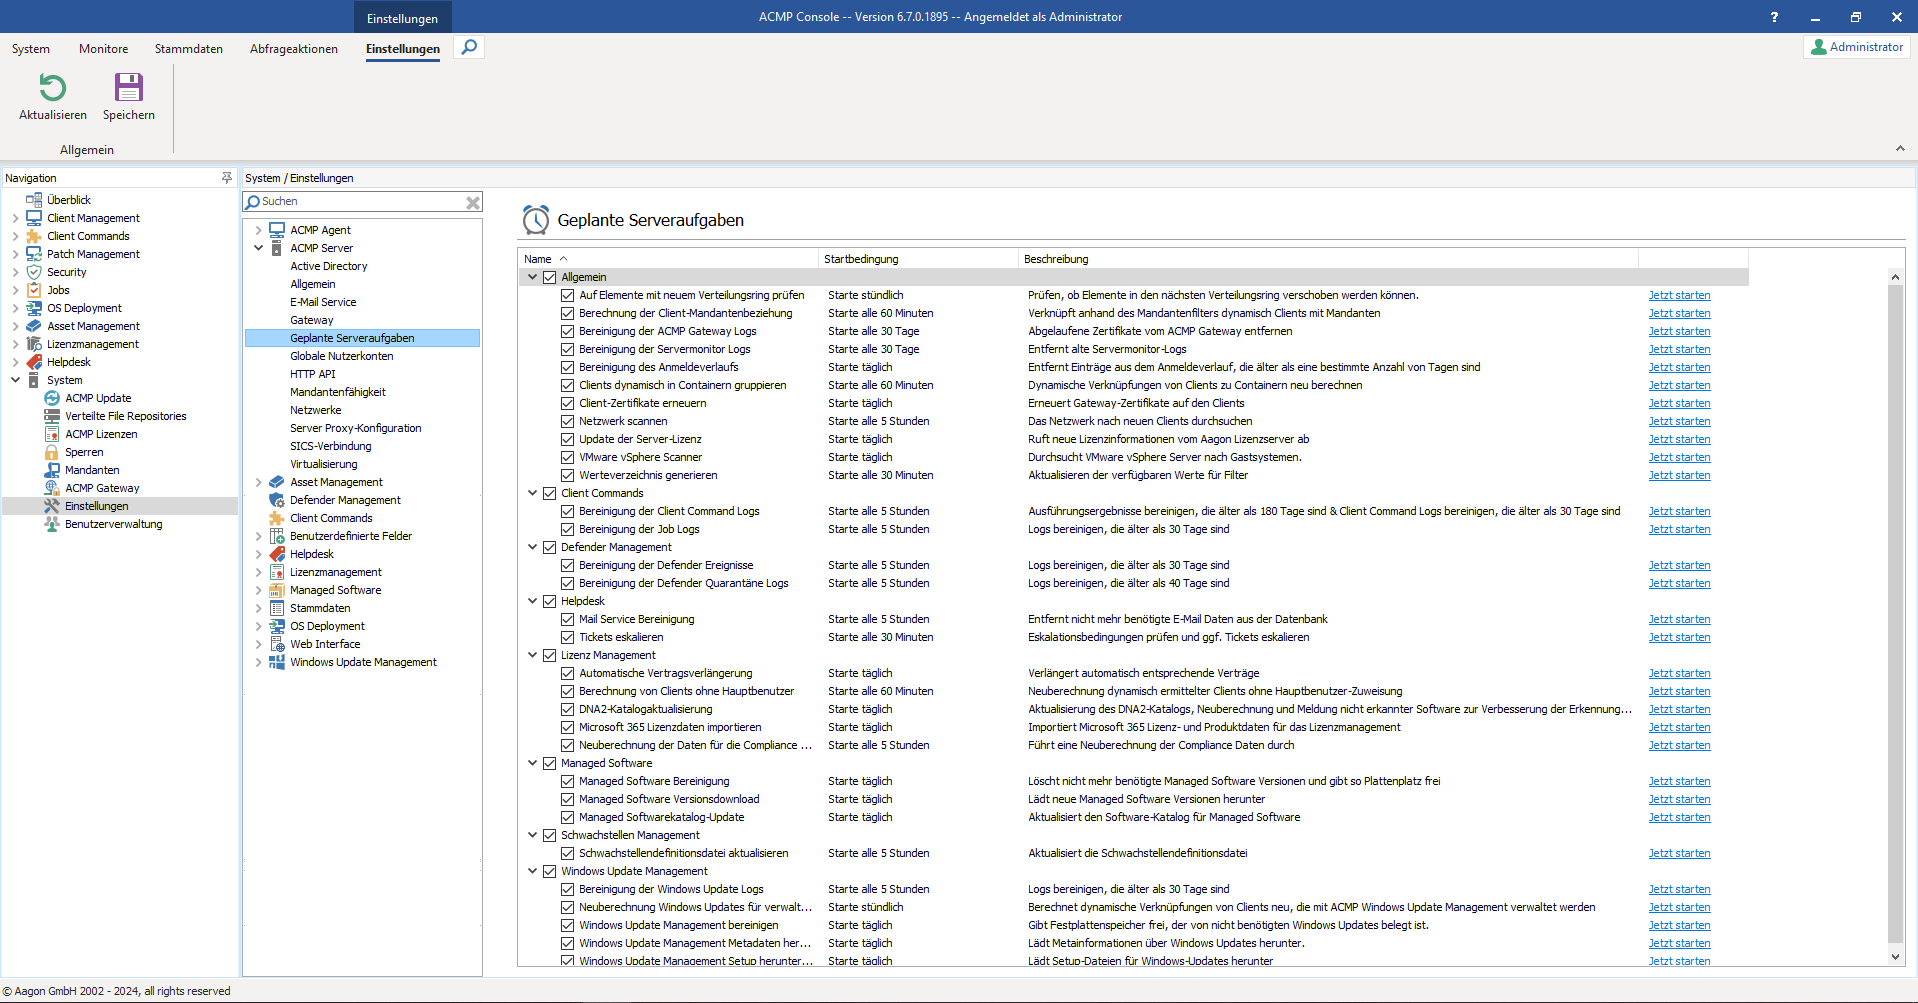Viewport: 1918px width, 1003px height.
Task: Uncheck the Netzwerk scannen task
Action: coord(567,421)
